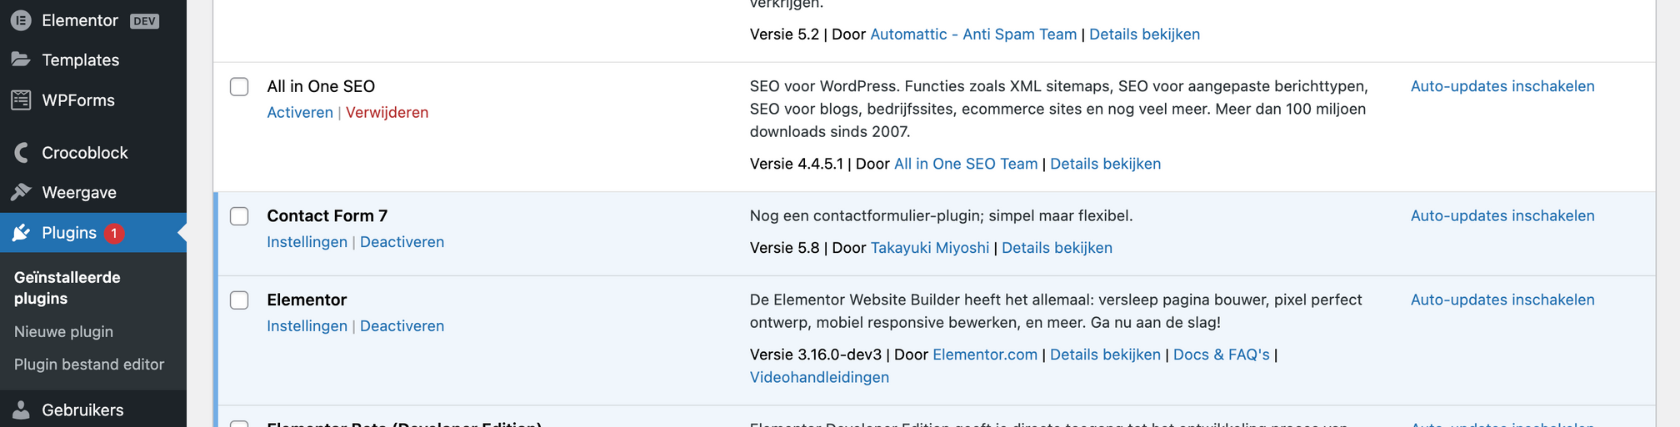The width and height of the screenshot is (1680, 427).
Task: Click the Plugins plug icon
Action: 21,233
